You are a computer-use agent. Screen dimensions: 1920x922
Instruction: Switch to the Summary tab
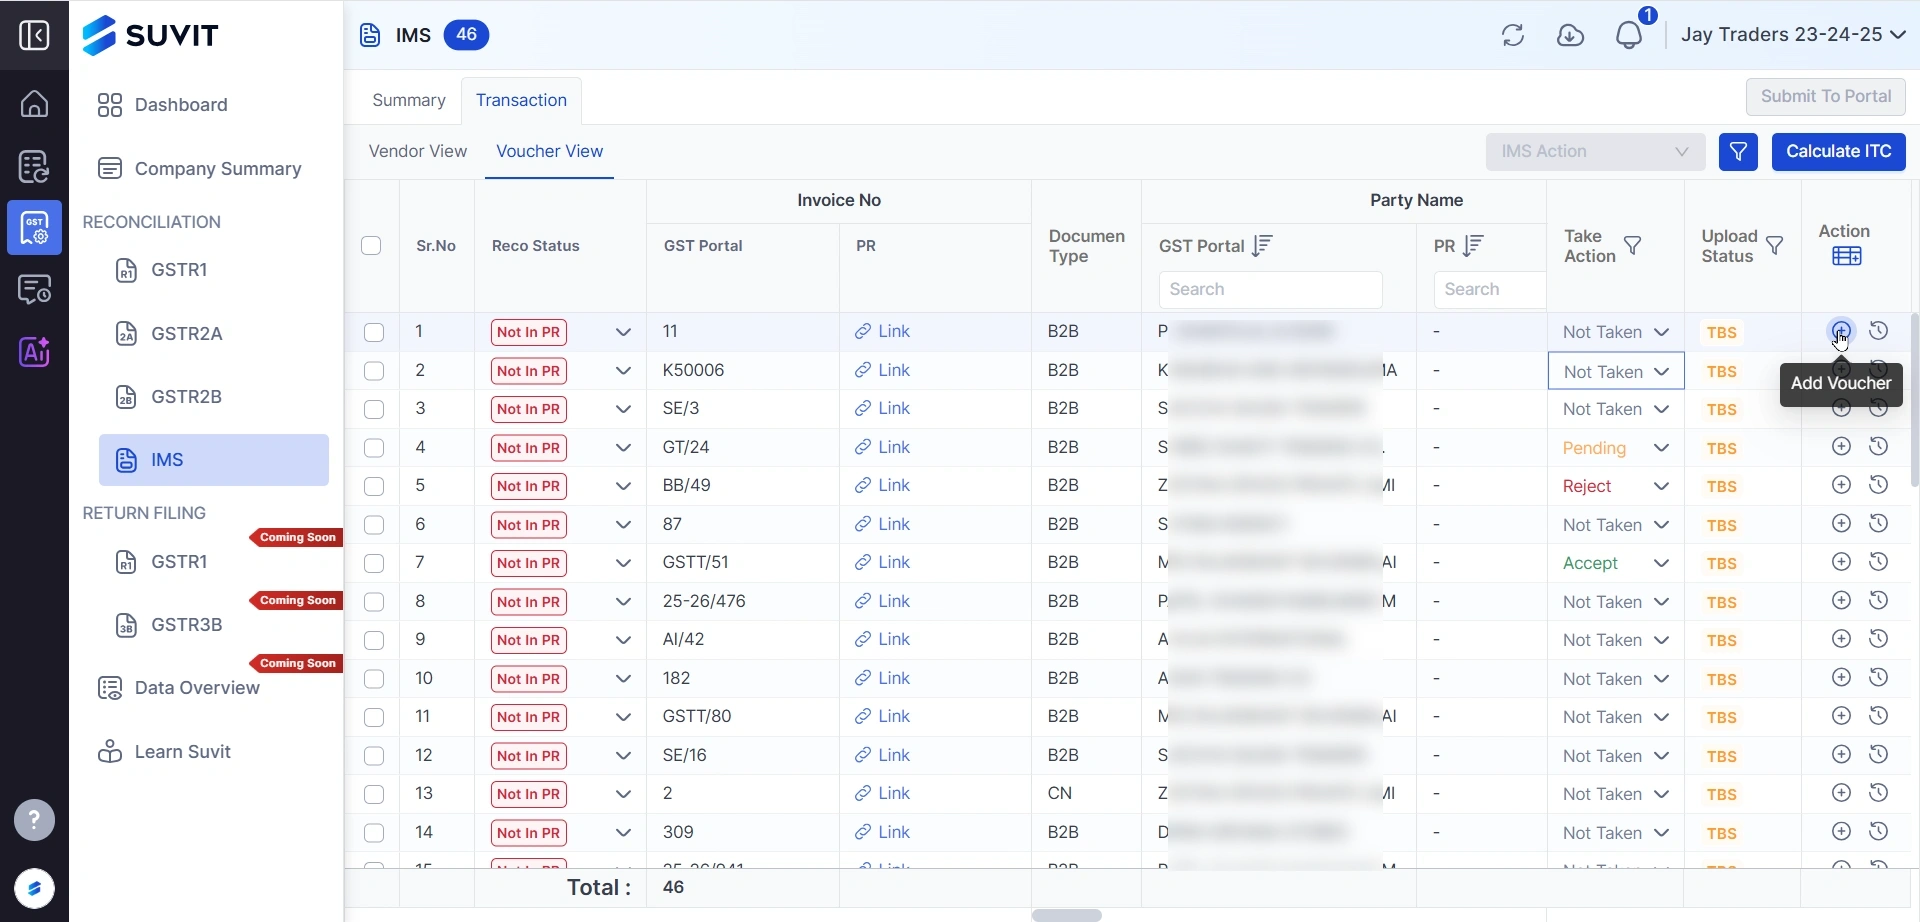tap(408, 100)
